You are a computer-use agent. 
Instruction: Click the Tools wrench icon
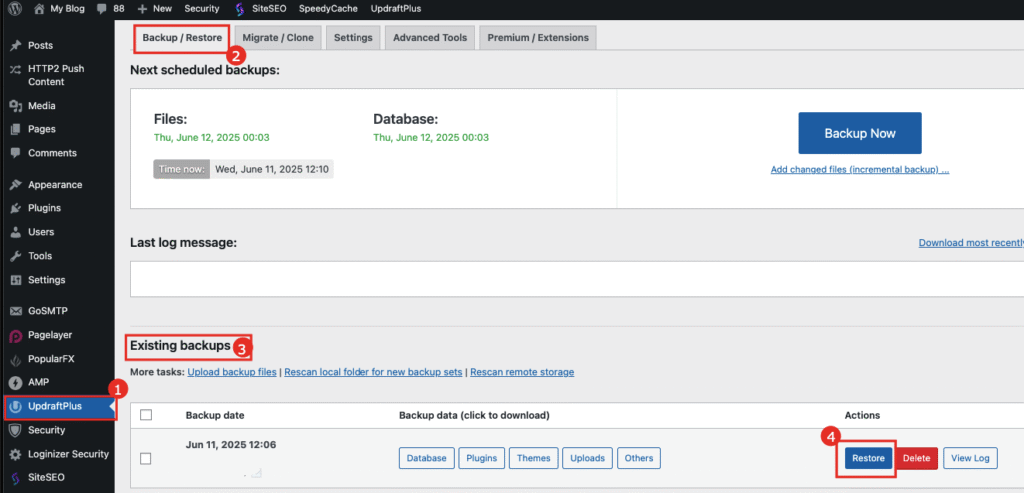click(16, 256)
